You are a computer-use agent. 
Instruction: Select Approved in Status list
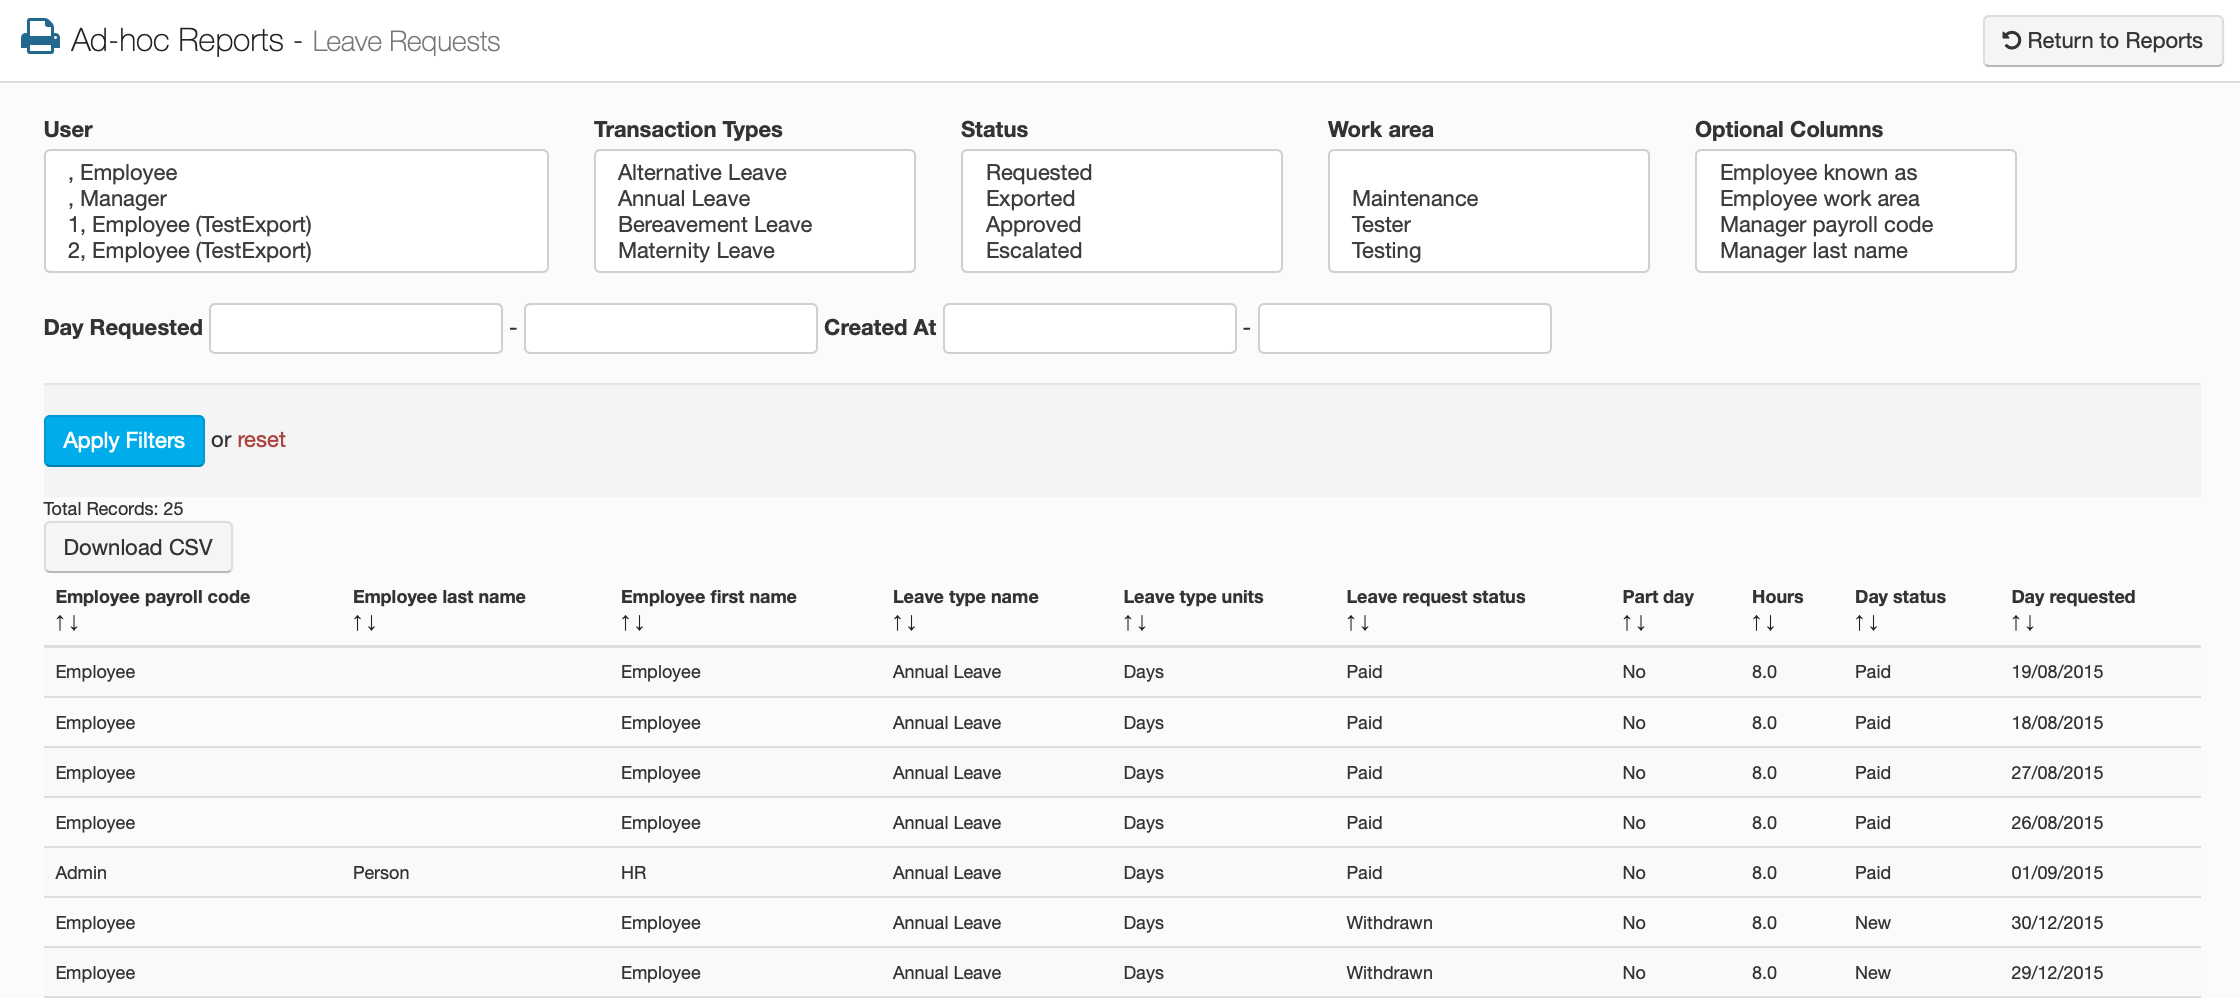[x=1033, y=225]
